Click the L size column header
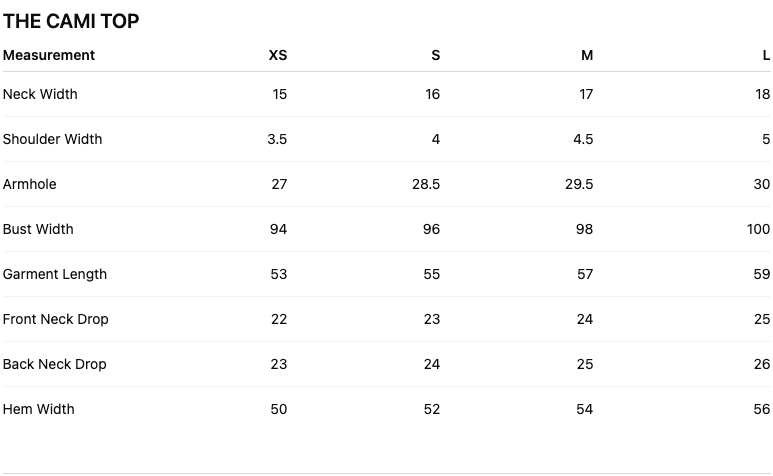Viewport: 773px width, 476px height. (x=766, y=55)
